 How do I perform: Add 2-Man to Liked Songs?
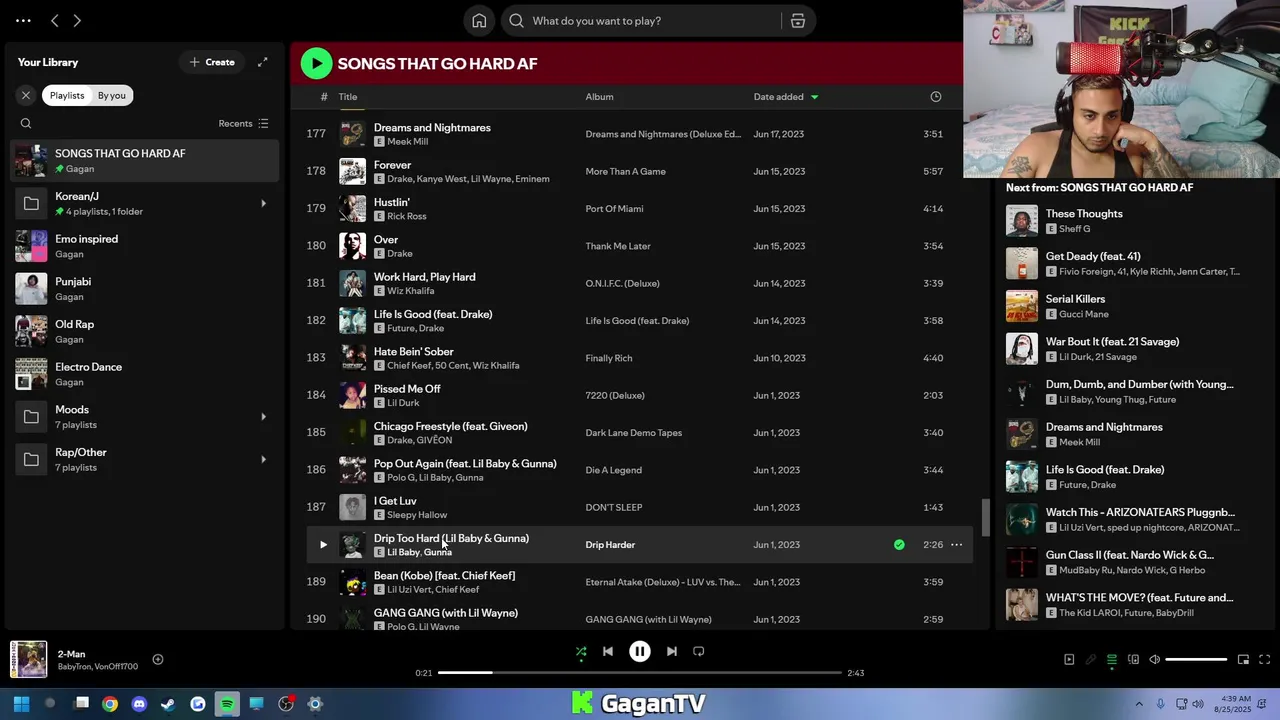(158, 659)
